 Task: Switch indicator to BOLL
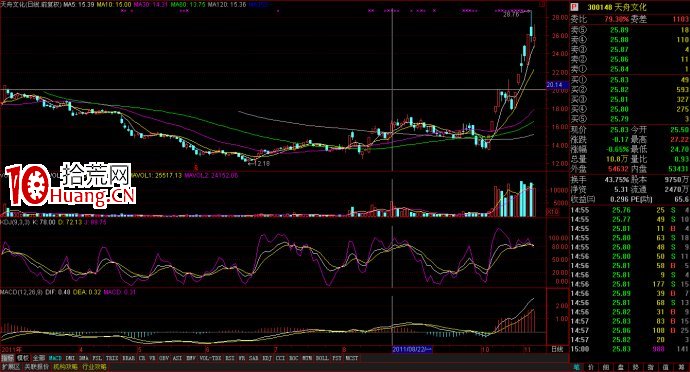[322, 358]
